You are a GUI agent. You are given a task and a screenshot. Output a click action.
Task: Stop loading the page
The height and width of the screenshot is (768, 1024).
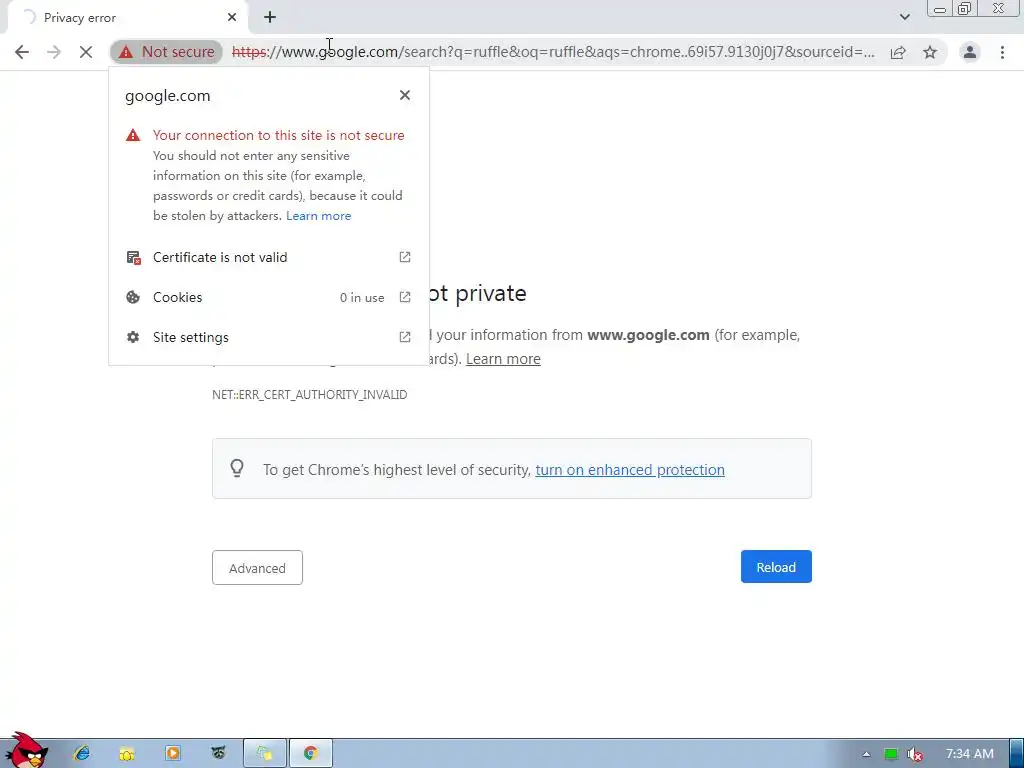[x=86, y=52]
